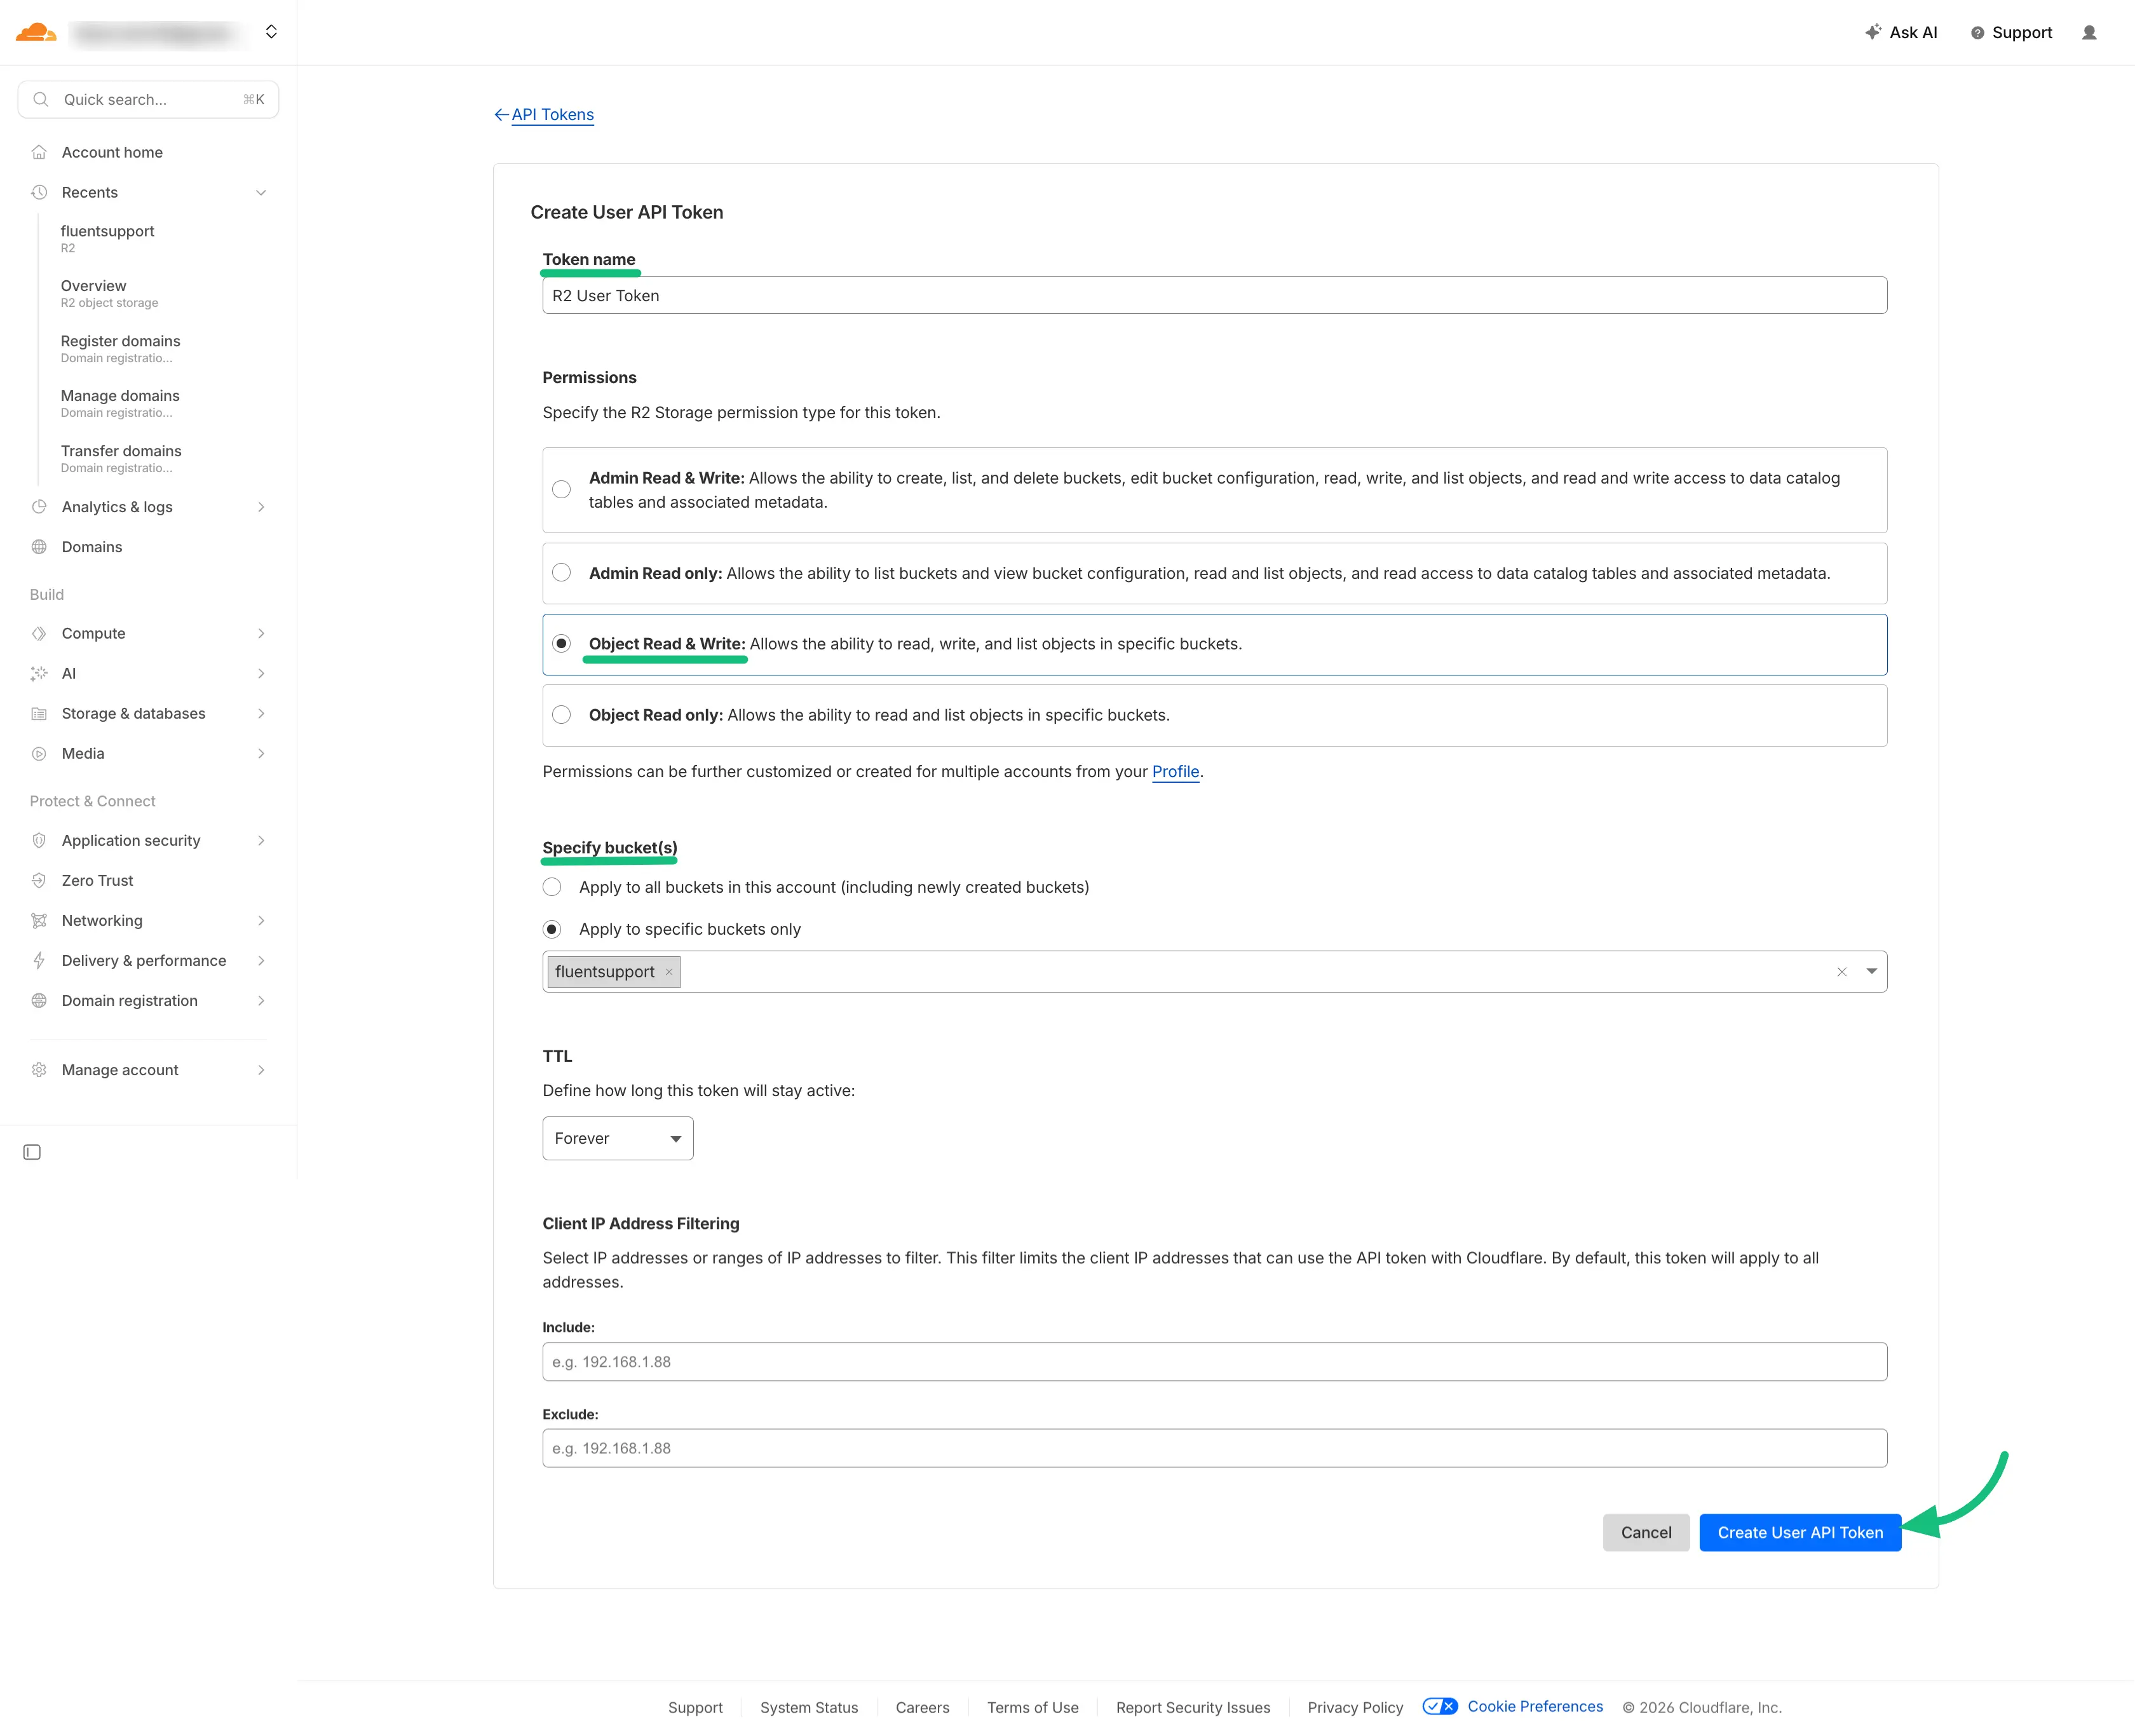Click the Ask AI sparkle icon
2135x1736 pixels.
coord(1872,32)
